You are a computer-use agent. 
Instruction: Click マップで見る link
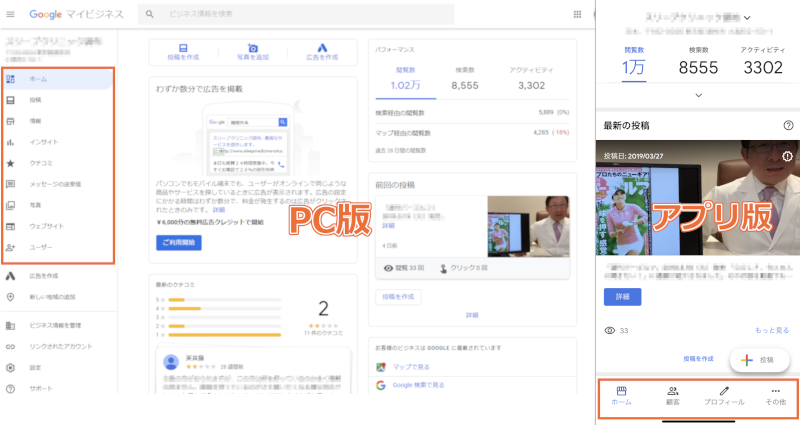coord(411,367)
